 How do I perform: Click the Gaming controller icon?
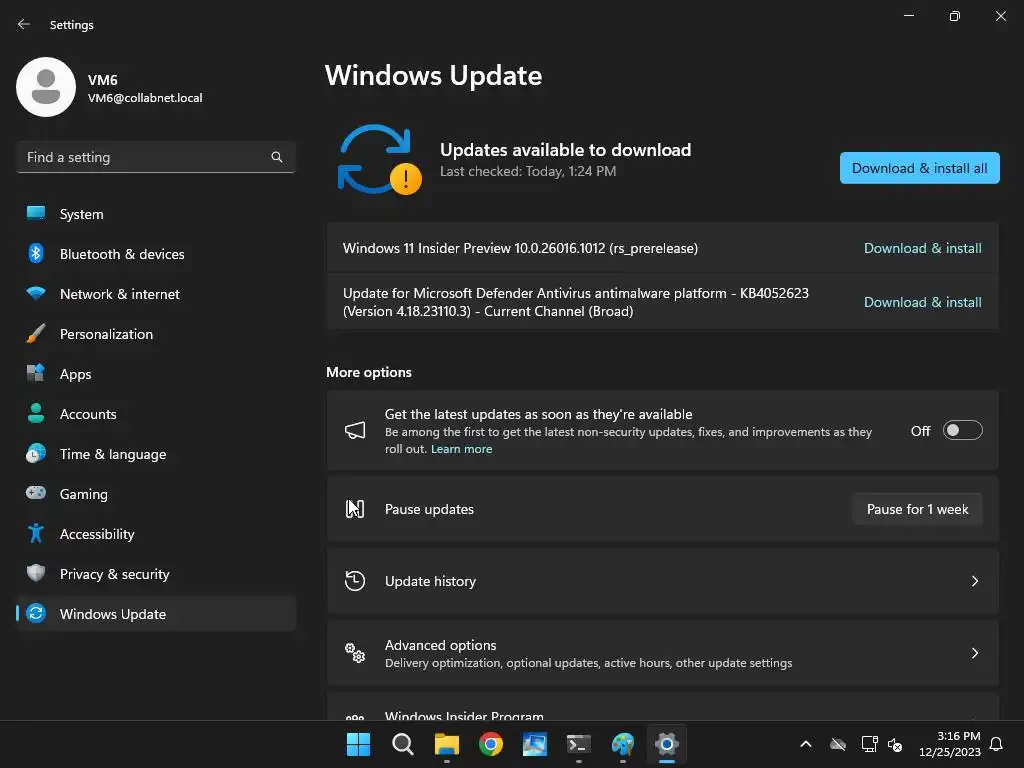click(x=36, y=493)
